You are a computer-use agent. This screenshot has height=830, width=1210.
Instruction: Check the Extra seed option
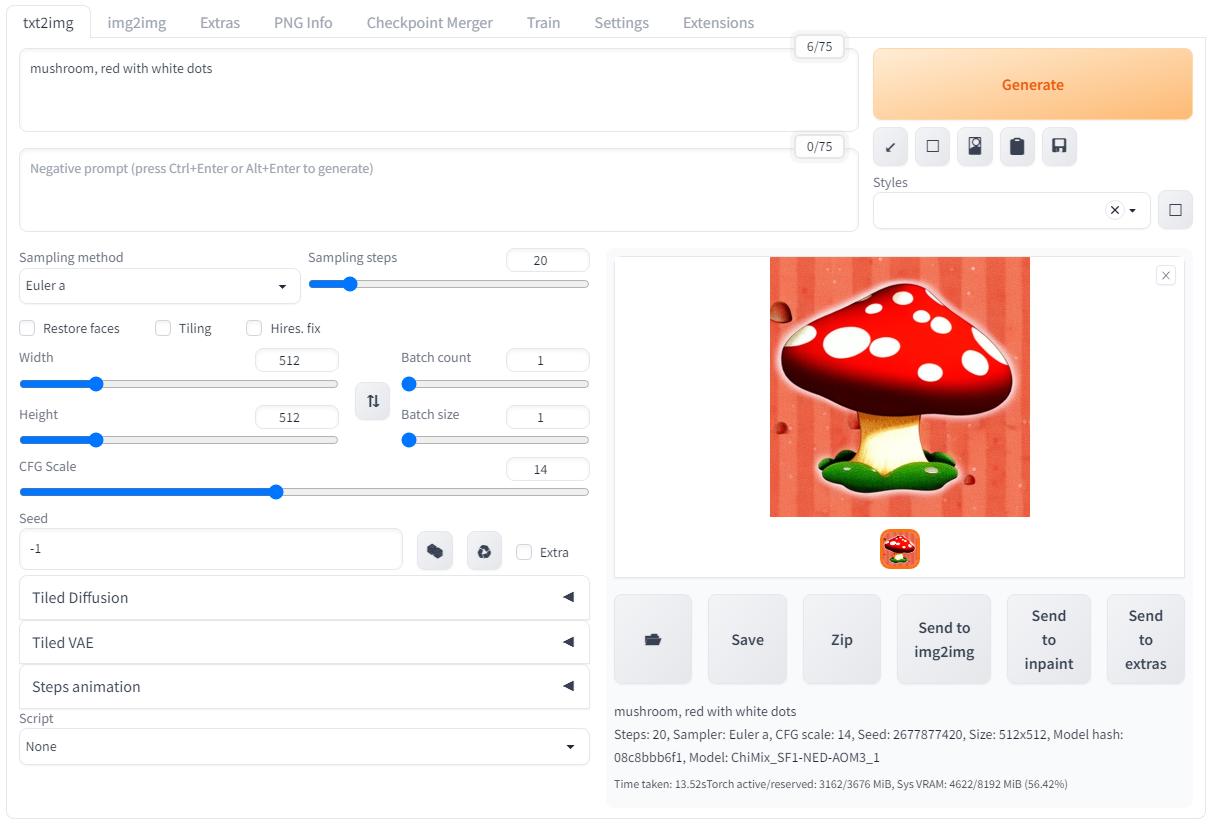(524, 552)
